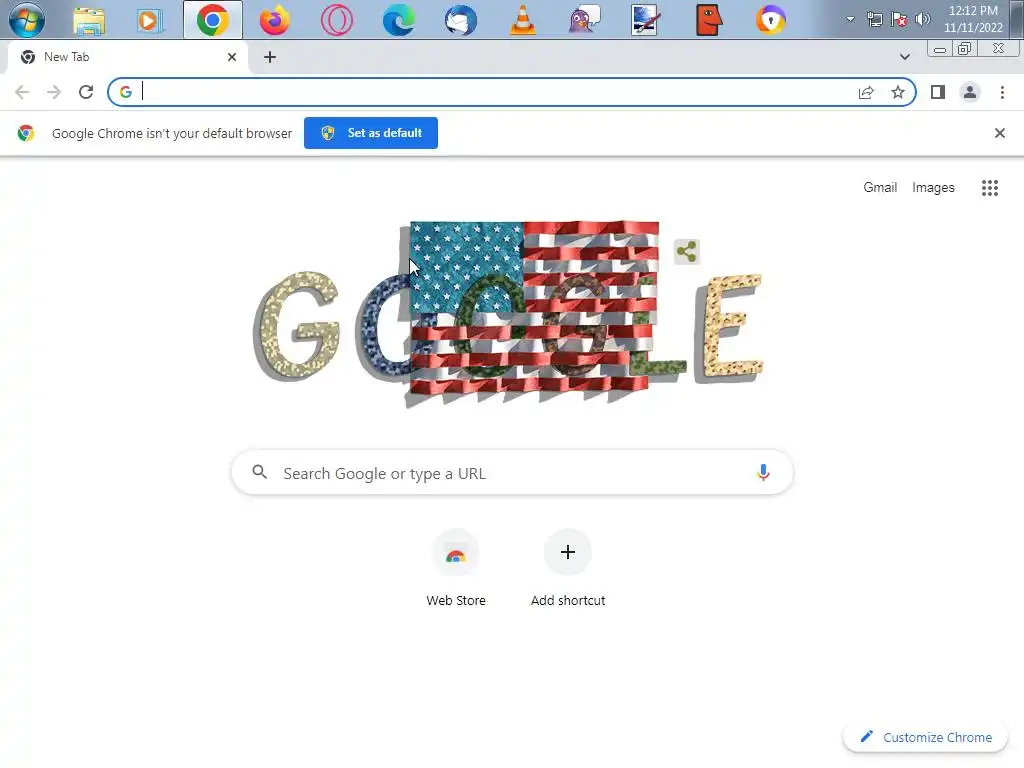Image resolution: width=1024 pixels, height=768 pixels.
Task: Open the Chrome three-dot menu
Action: pos(1002,92)
